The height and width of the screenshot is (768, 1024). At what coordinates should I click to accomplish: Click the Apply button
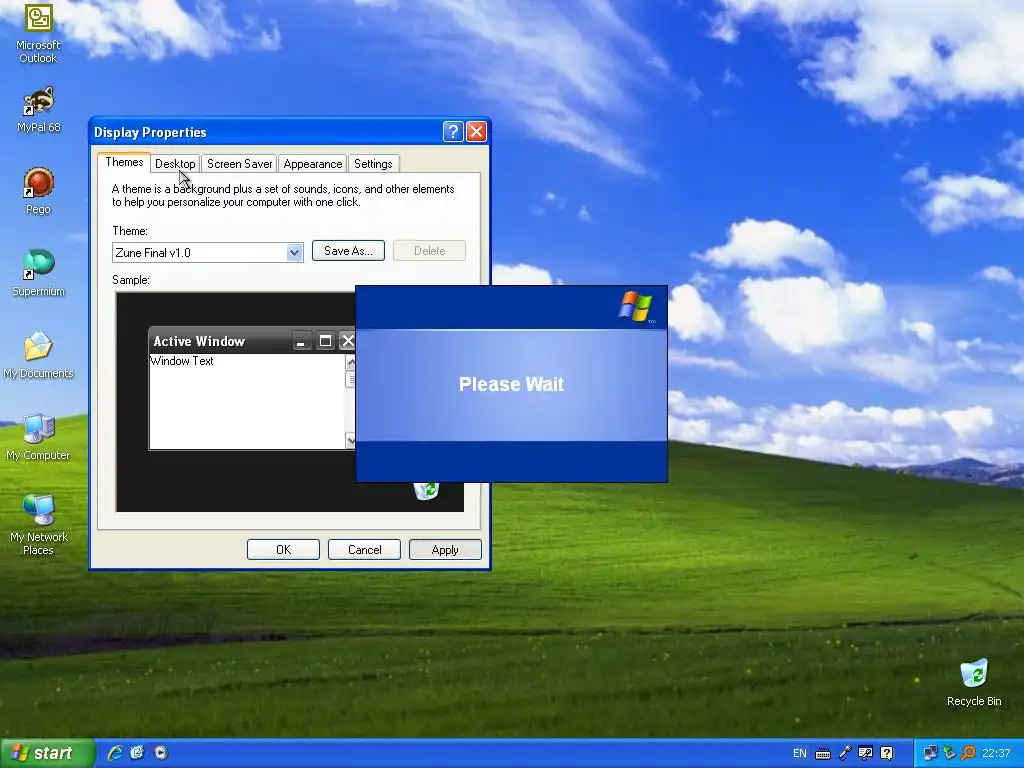(x=445, y=550)
